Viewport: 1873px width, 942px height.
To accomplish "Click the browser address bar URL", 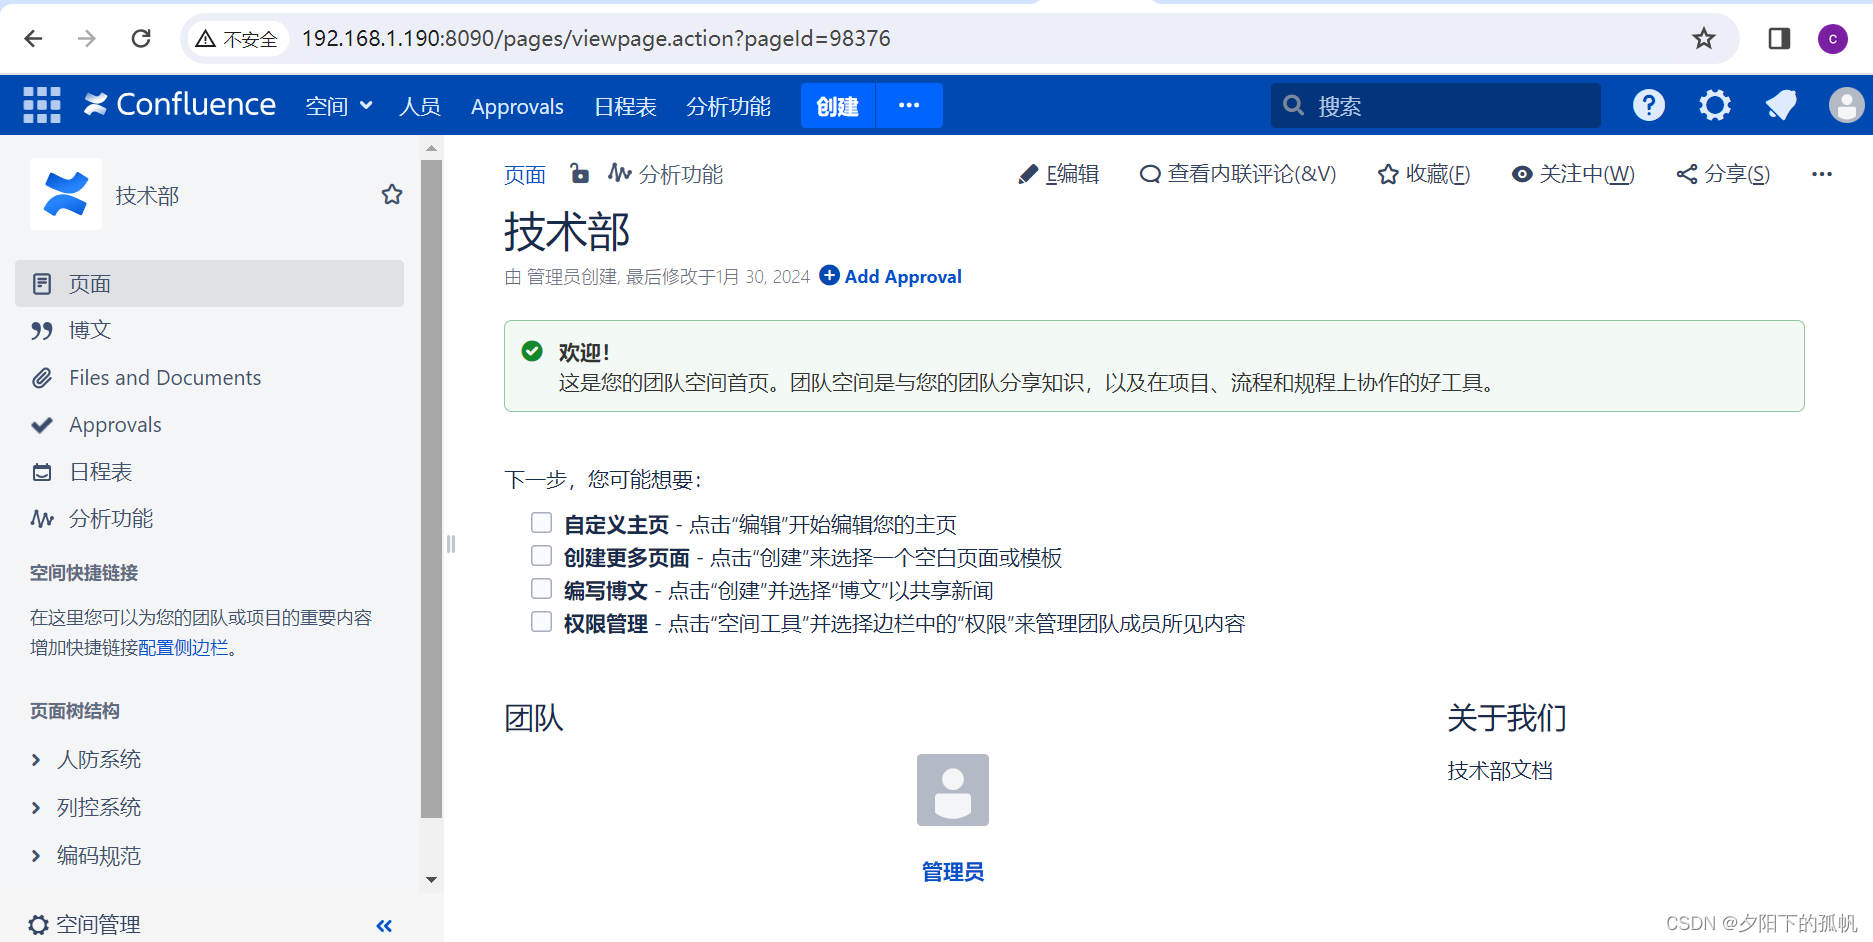I will [596, 38].
